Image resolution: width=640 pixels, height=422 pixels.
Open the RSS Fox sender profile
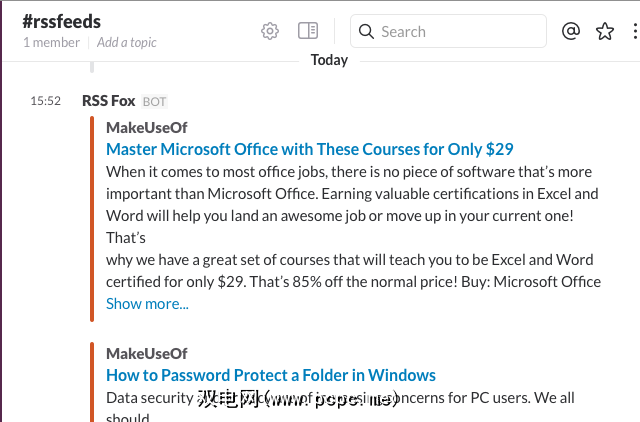pos(109,101)
